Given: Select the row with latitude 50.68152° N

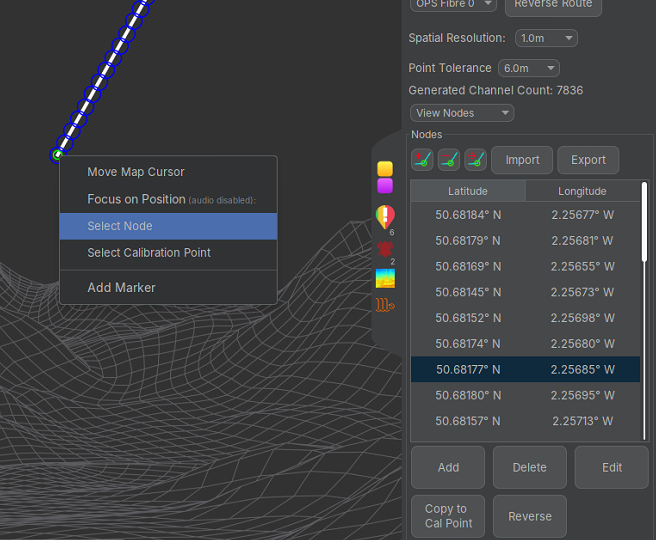Looking at the screenshot, I should 525,318.
